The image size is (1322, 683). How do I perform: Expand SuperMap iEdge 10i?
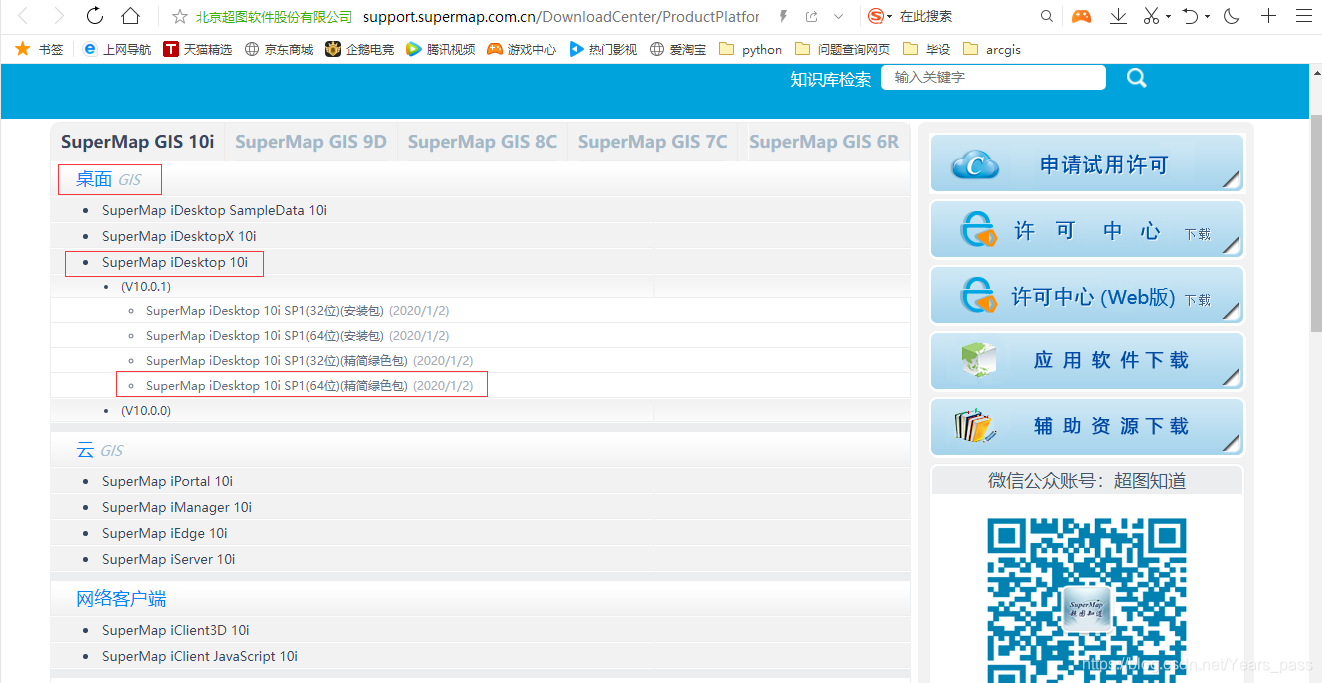[x=164, y=533]
